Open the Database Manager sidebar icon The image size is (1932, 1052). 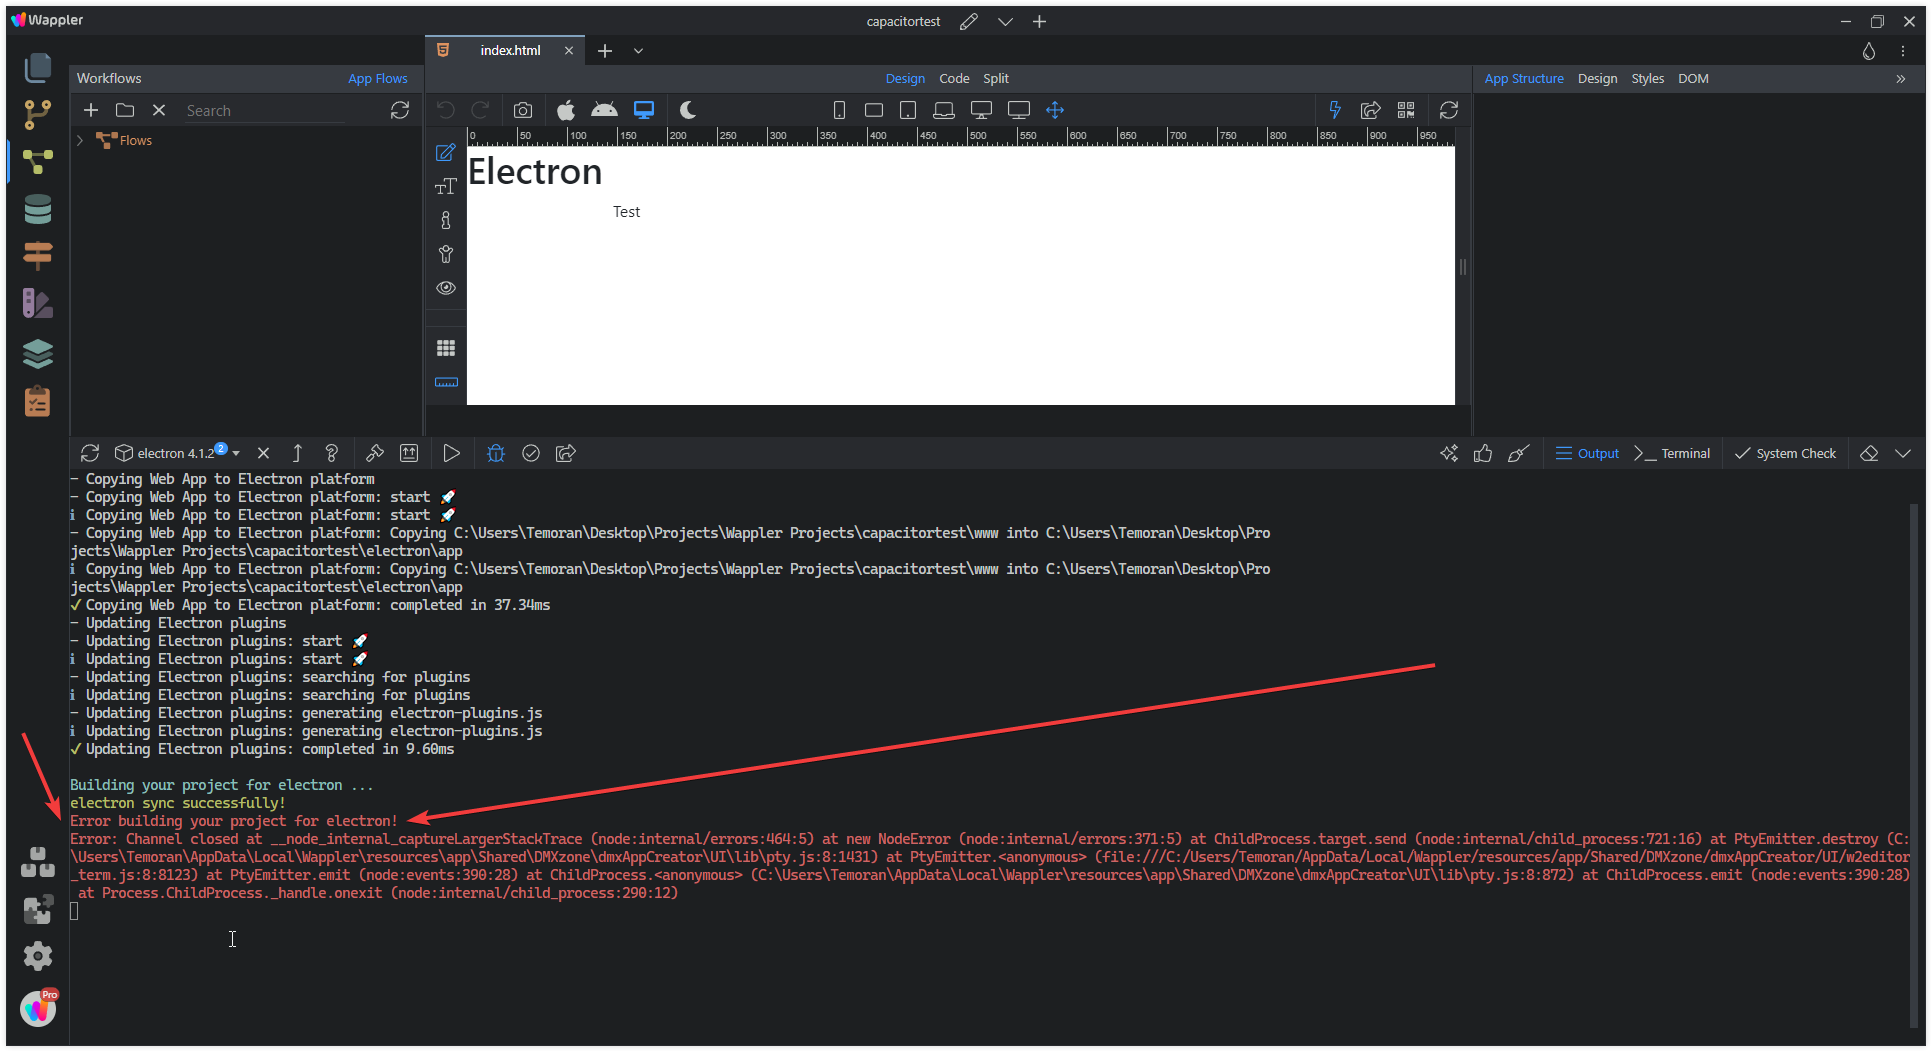(x=38, y=209)
